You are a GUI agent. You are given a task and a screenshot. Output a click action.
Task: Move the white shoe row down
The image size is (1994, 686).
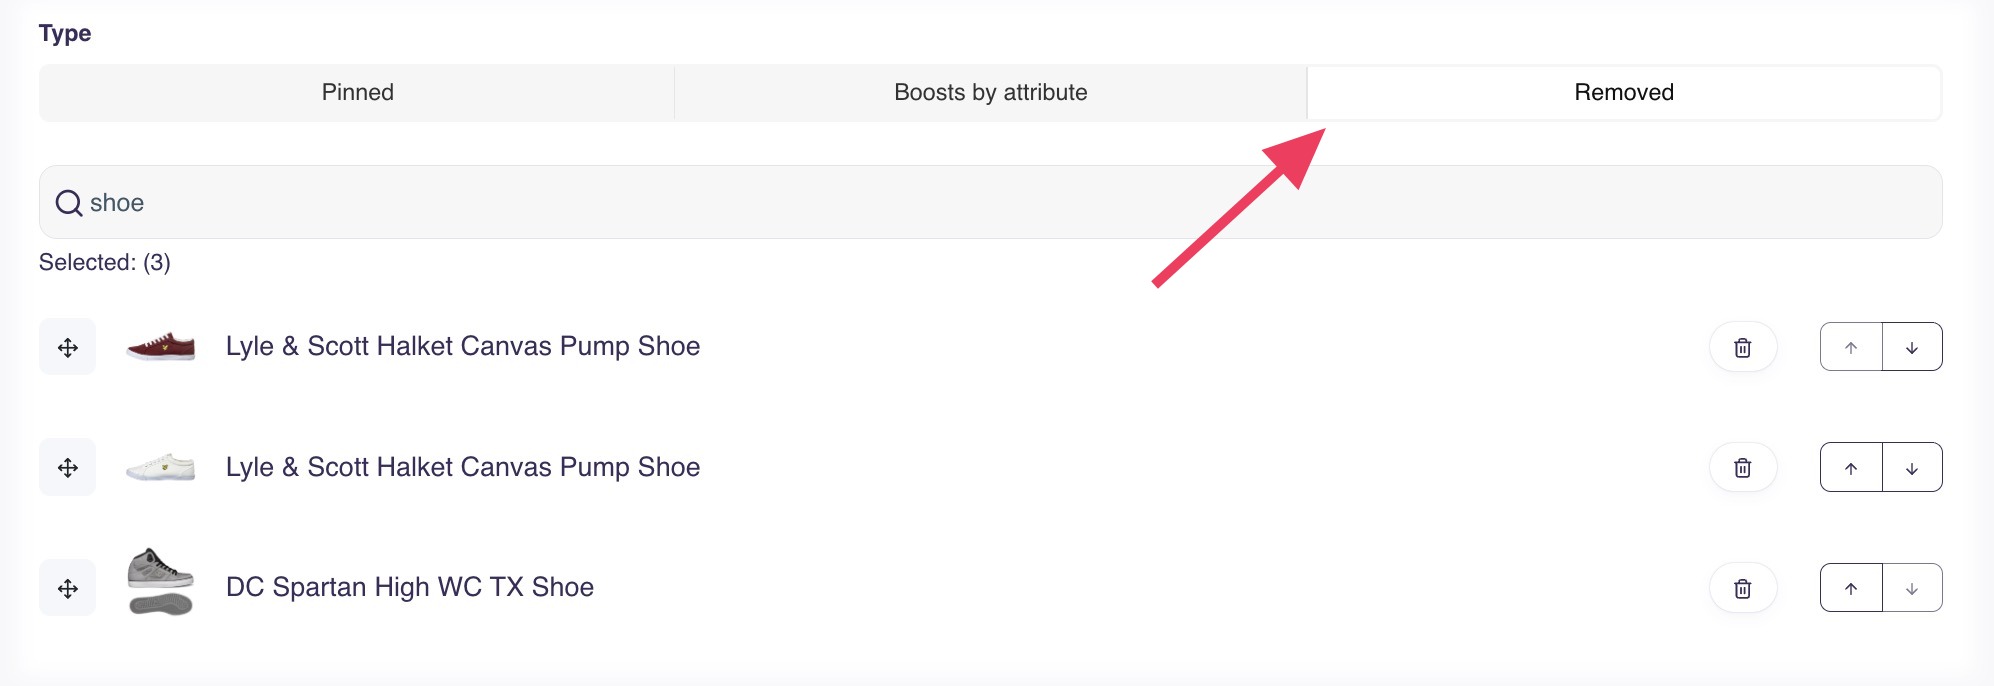[x=1912, y=468]
